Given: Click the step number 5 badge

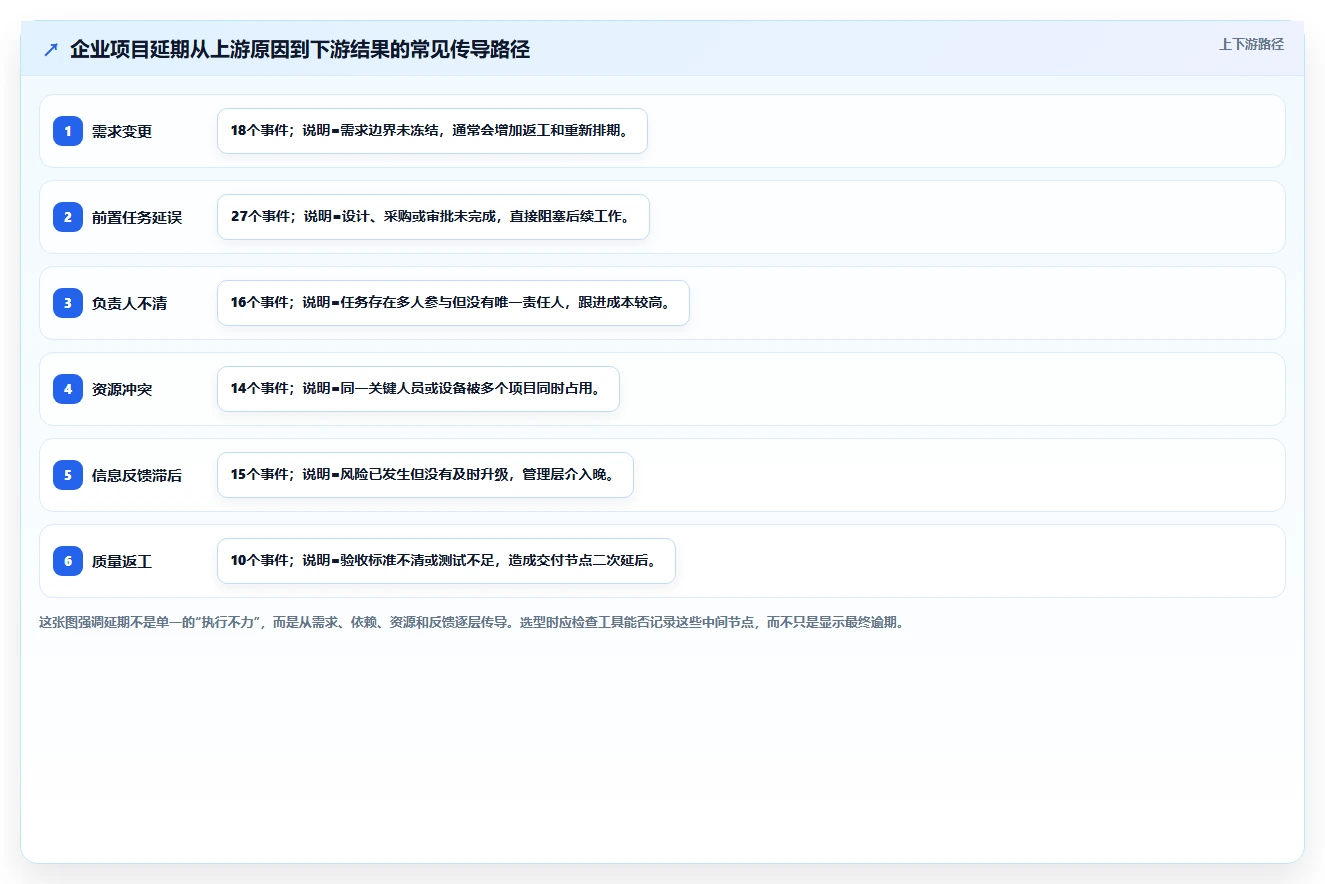Looking at the screenshot, I should tap(68, 475).
